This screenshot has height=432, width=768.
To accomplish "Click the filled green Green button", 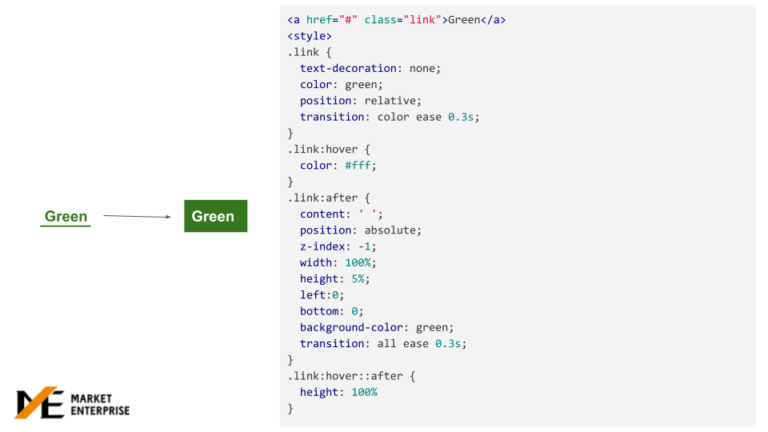I will point(214,216).
